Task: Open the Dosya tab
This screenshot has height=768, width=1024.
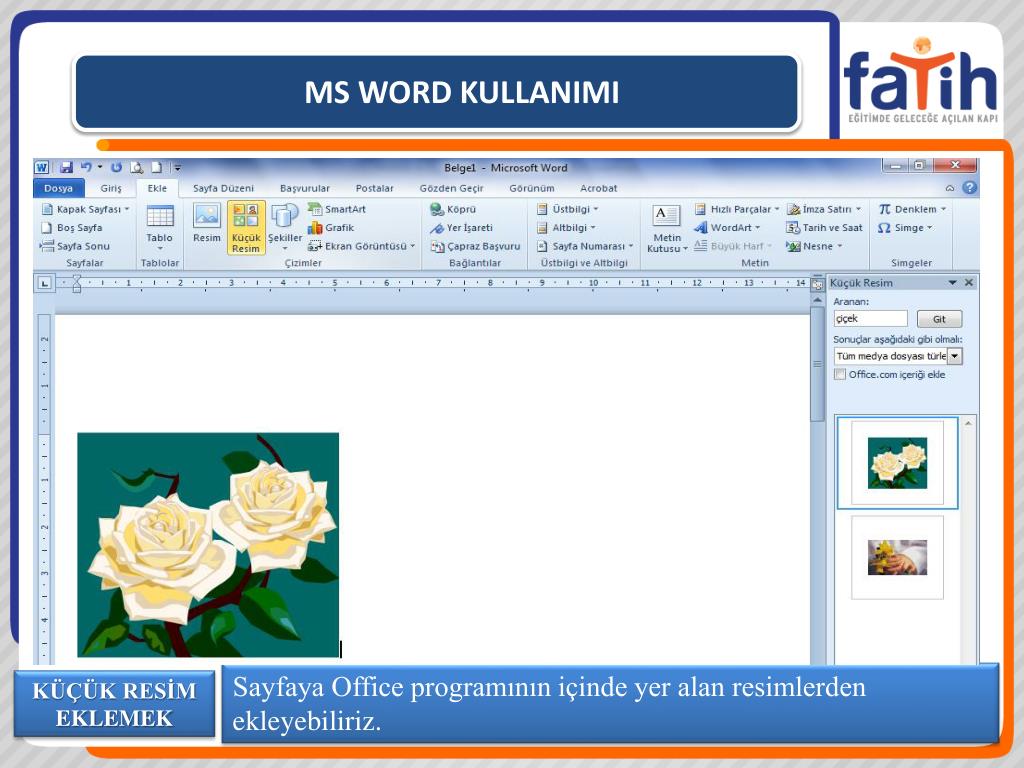Action: 58,188
